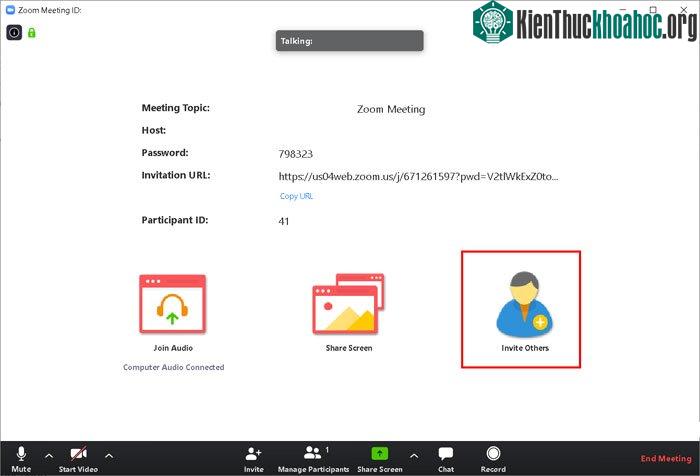700x476 pixels.
Task: Start Video from the toolbar
Action: pos(78,459)
